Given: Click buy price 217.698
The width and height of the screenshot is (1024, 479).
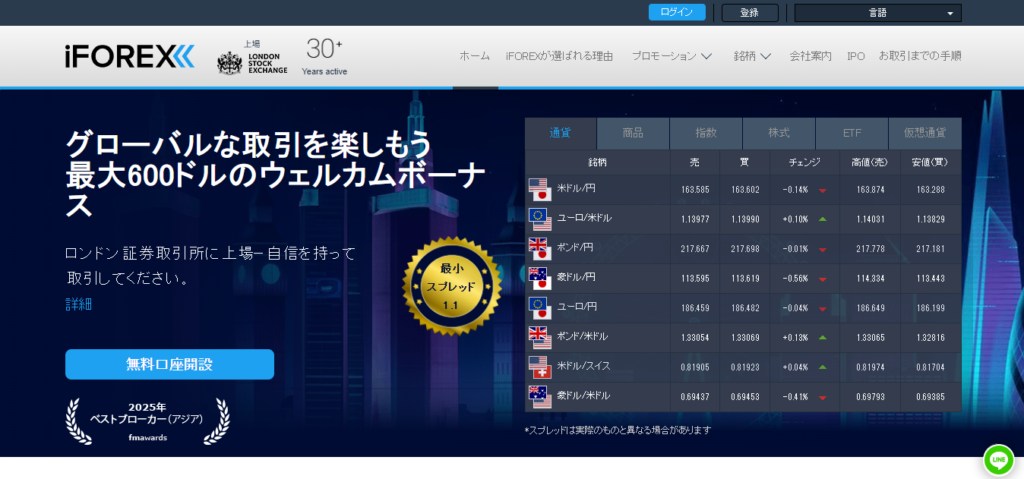Looking at the screenshot, I should (745, 250).
